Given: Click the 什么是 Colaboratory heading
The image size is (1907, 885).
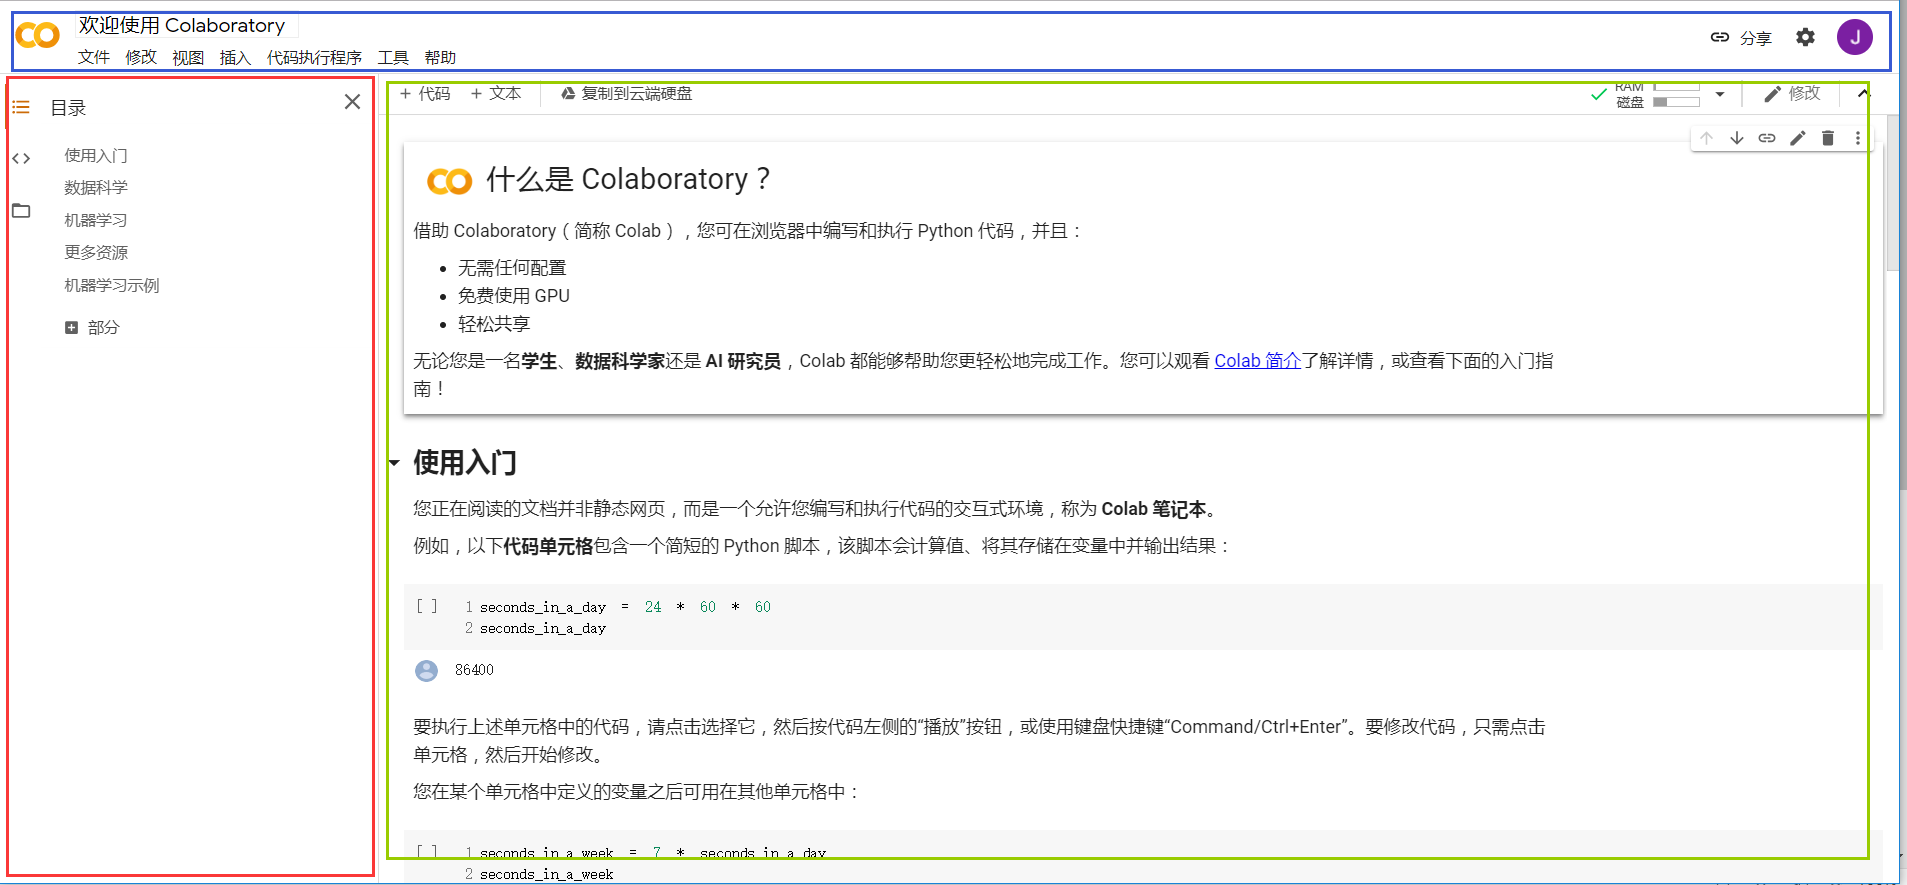Looking at the screenshot, I should [628, 179].
